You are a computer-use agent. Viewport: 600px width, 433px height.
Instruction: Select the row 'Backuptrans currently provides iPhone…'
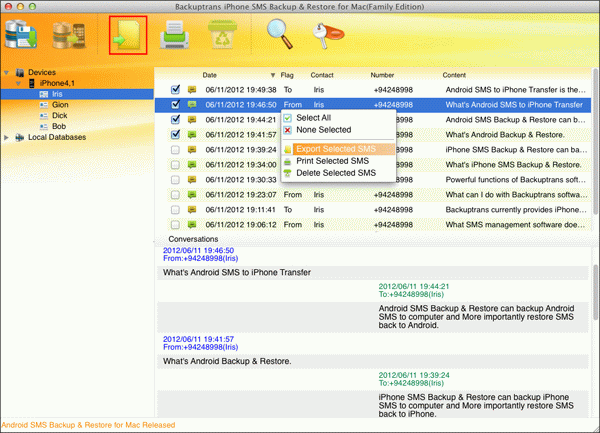pyautogui.click(x=373, y=210)
